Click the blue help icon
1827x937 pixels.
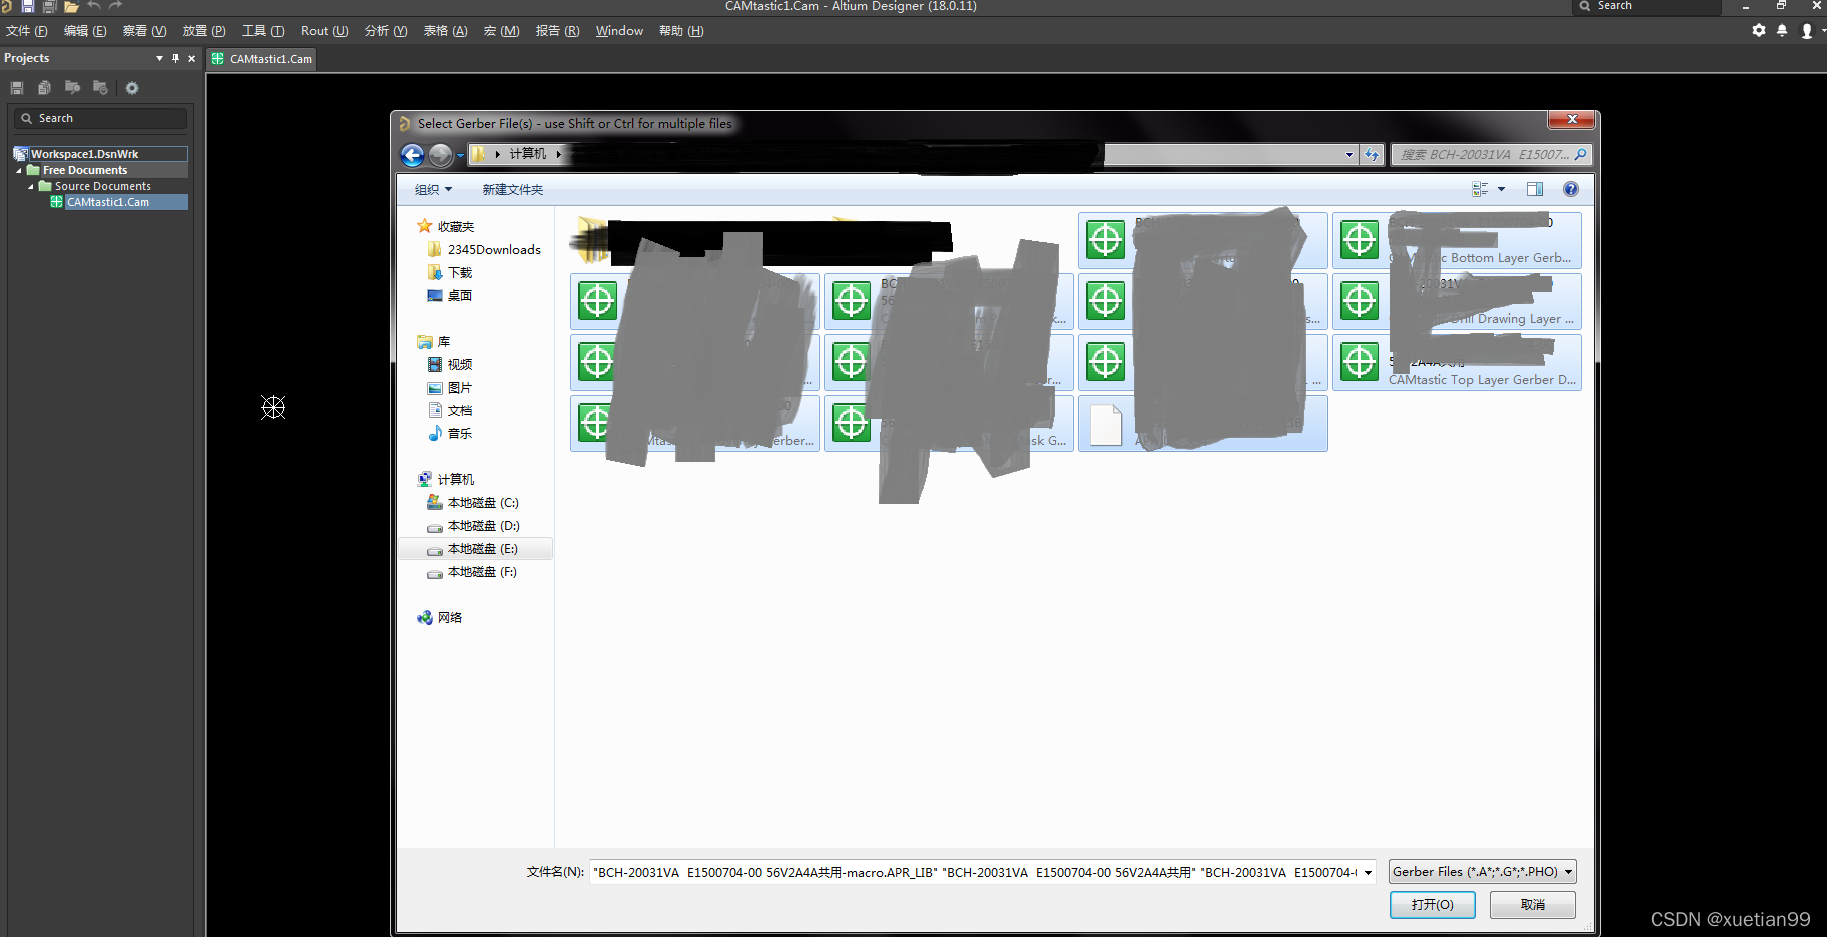(x=1571, y=189)
